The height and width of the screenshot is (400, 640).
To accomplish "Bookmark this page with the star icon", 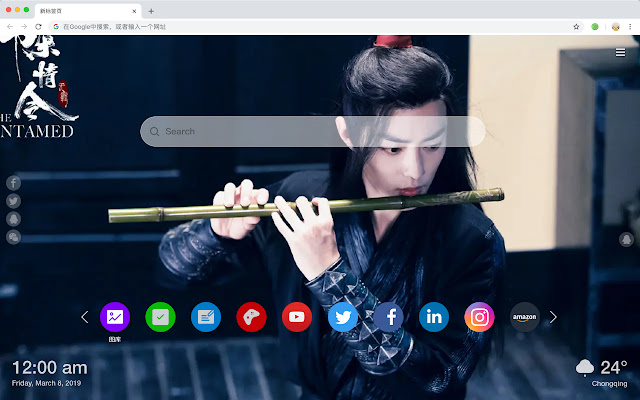I will 576,27.
